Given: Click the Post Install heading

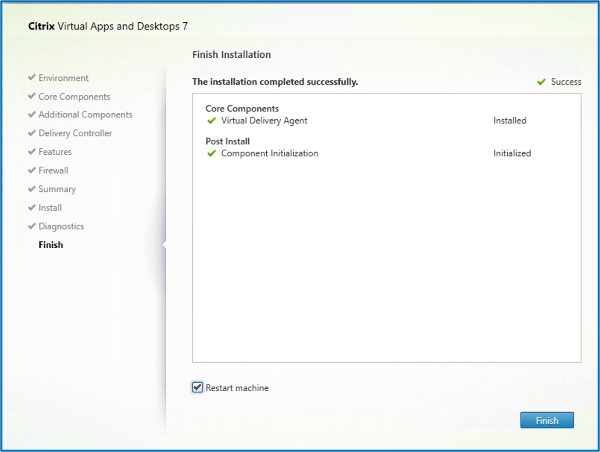Looking at the screenshot, I should [x=228, y=141].
